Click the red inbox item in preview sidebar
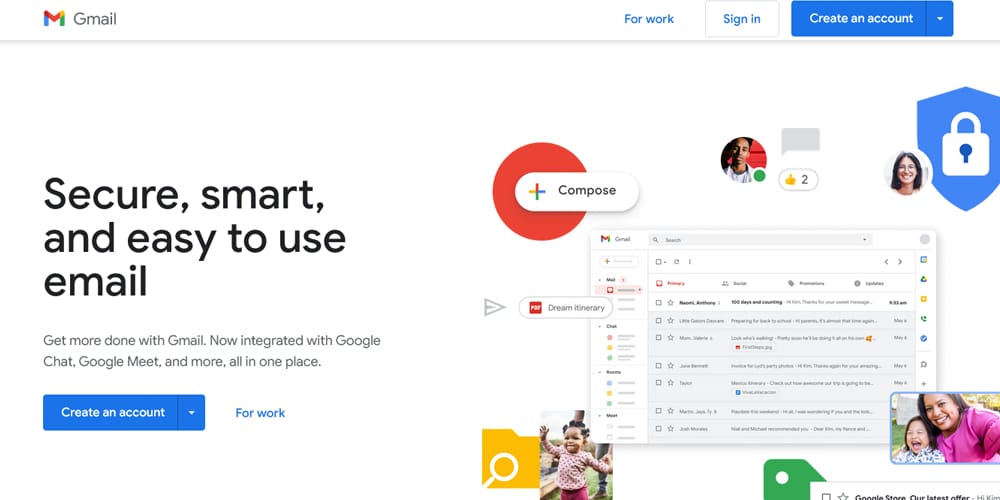Image resolution: width=1000 pixels, height=500 pixels. 617,290
